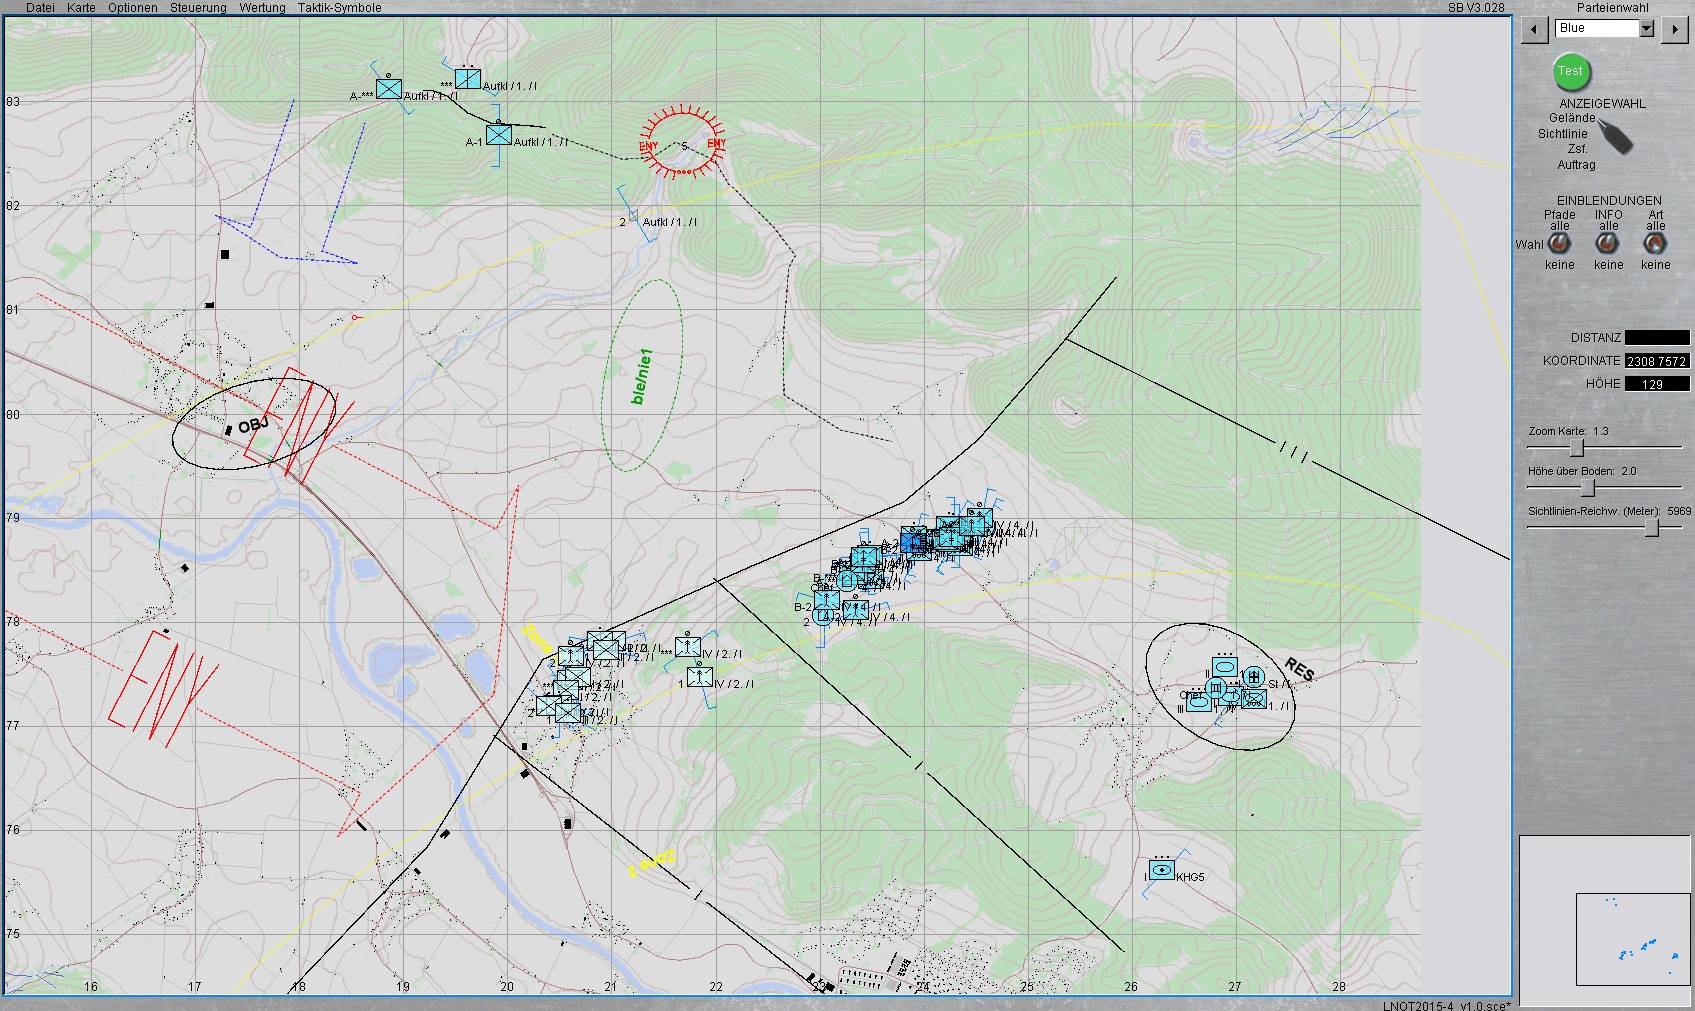Switch to previous party with left arrow
The width and height of the screenshot is (1695, 1011).
tap(1534, 30)
